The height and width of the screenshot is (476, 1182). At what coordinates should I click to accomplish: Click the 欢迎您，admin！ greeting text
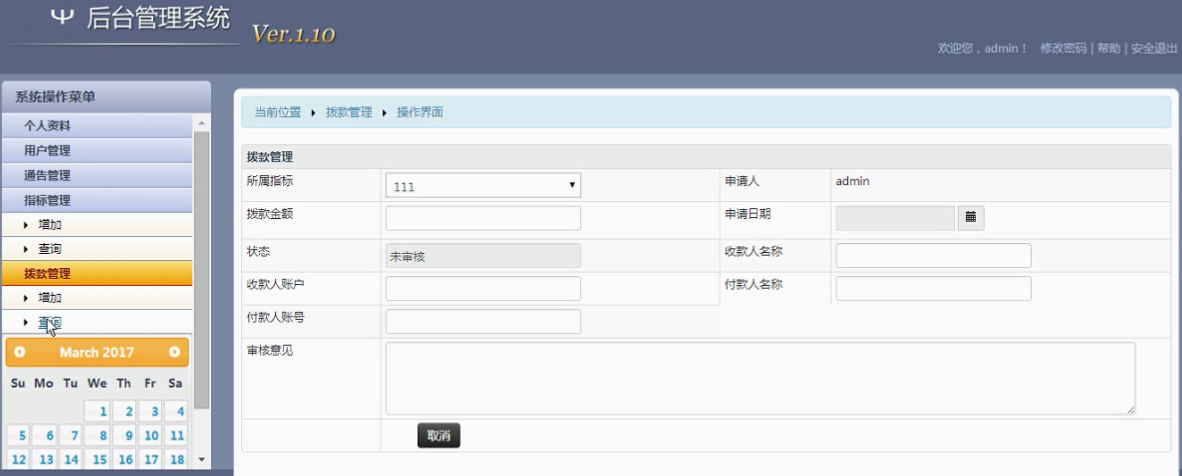pos(982,48)
